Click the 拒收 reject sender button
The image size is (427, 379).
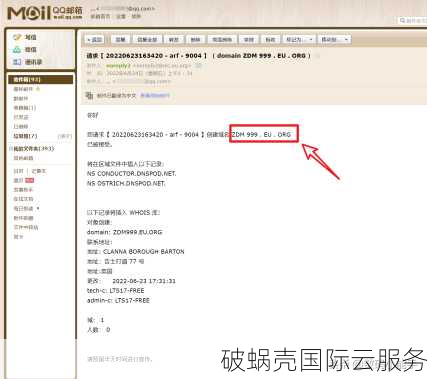pos(270,40)
